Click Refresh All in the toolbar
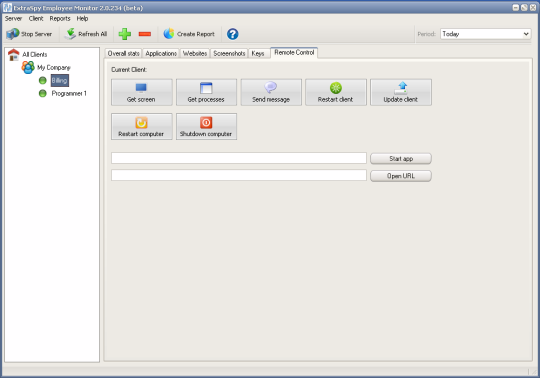This screenshot has height=378, width=540. (86, 34)
